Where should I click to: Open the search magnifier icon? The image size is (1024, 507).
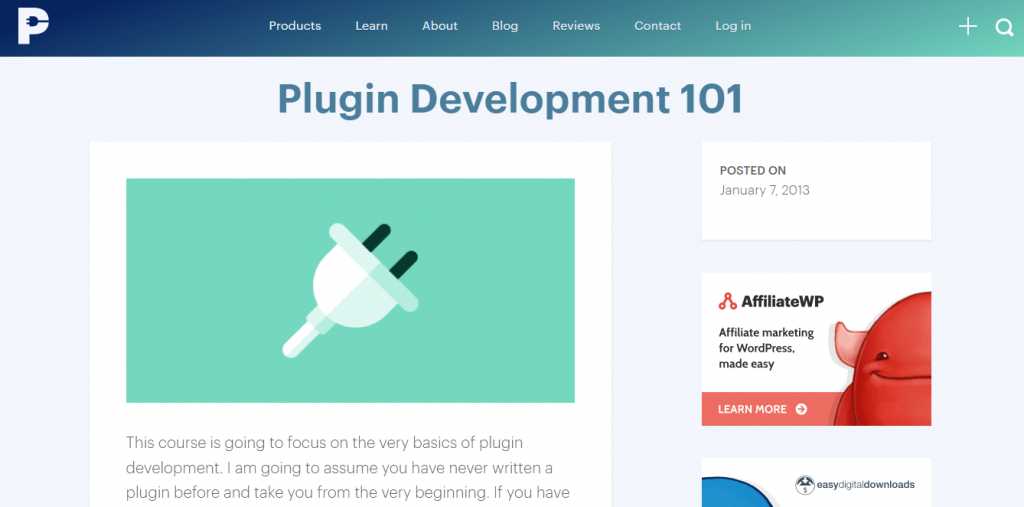pyautogui.click(x=1004, y=27)
